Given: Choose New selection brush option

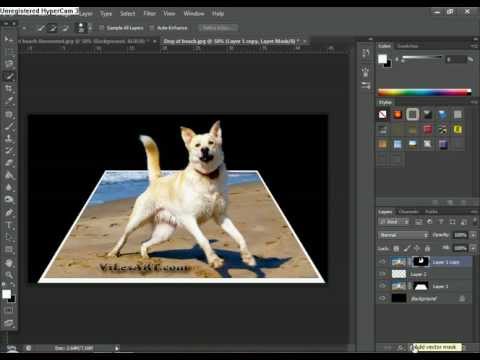Looking at the screenshot, I should [x=40, y=28].
